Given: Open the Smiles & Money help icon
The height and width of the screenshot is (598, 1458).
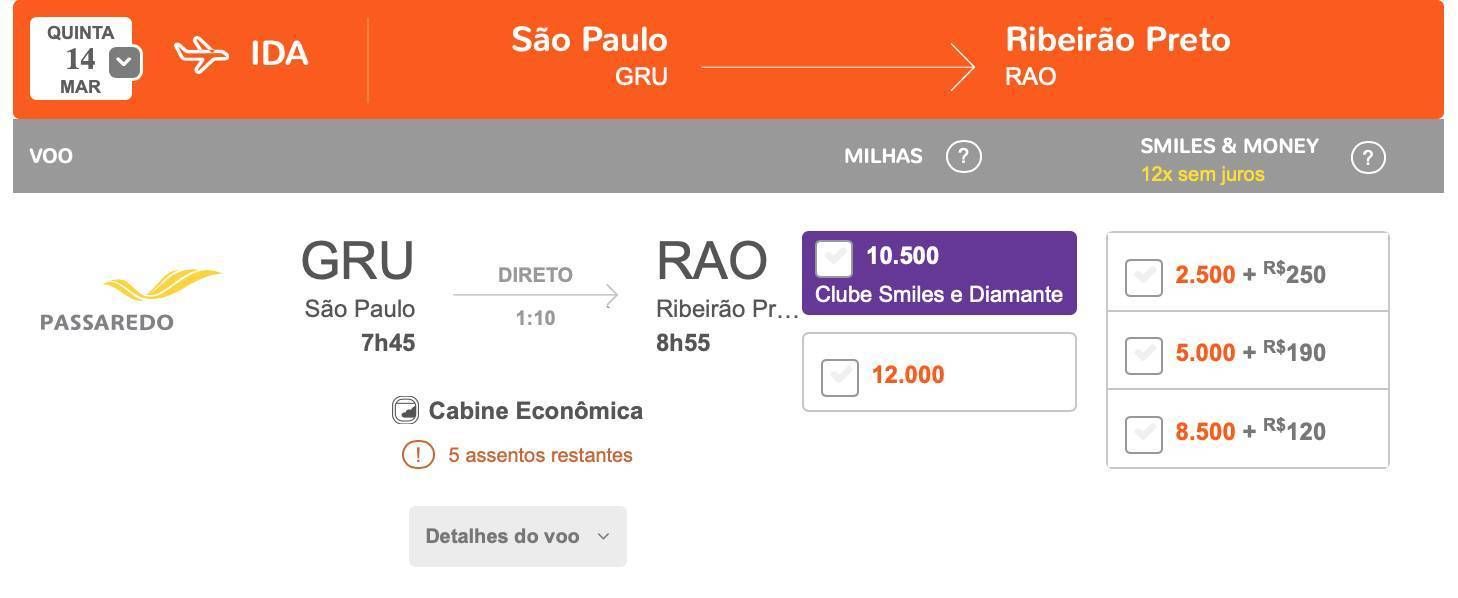Looking at the screenshot, I should [x=1367, y=158].
